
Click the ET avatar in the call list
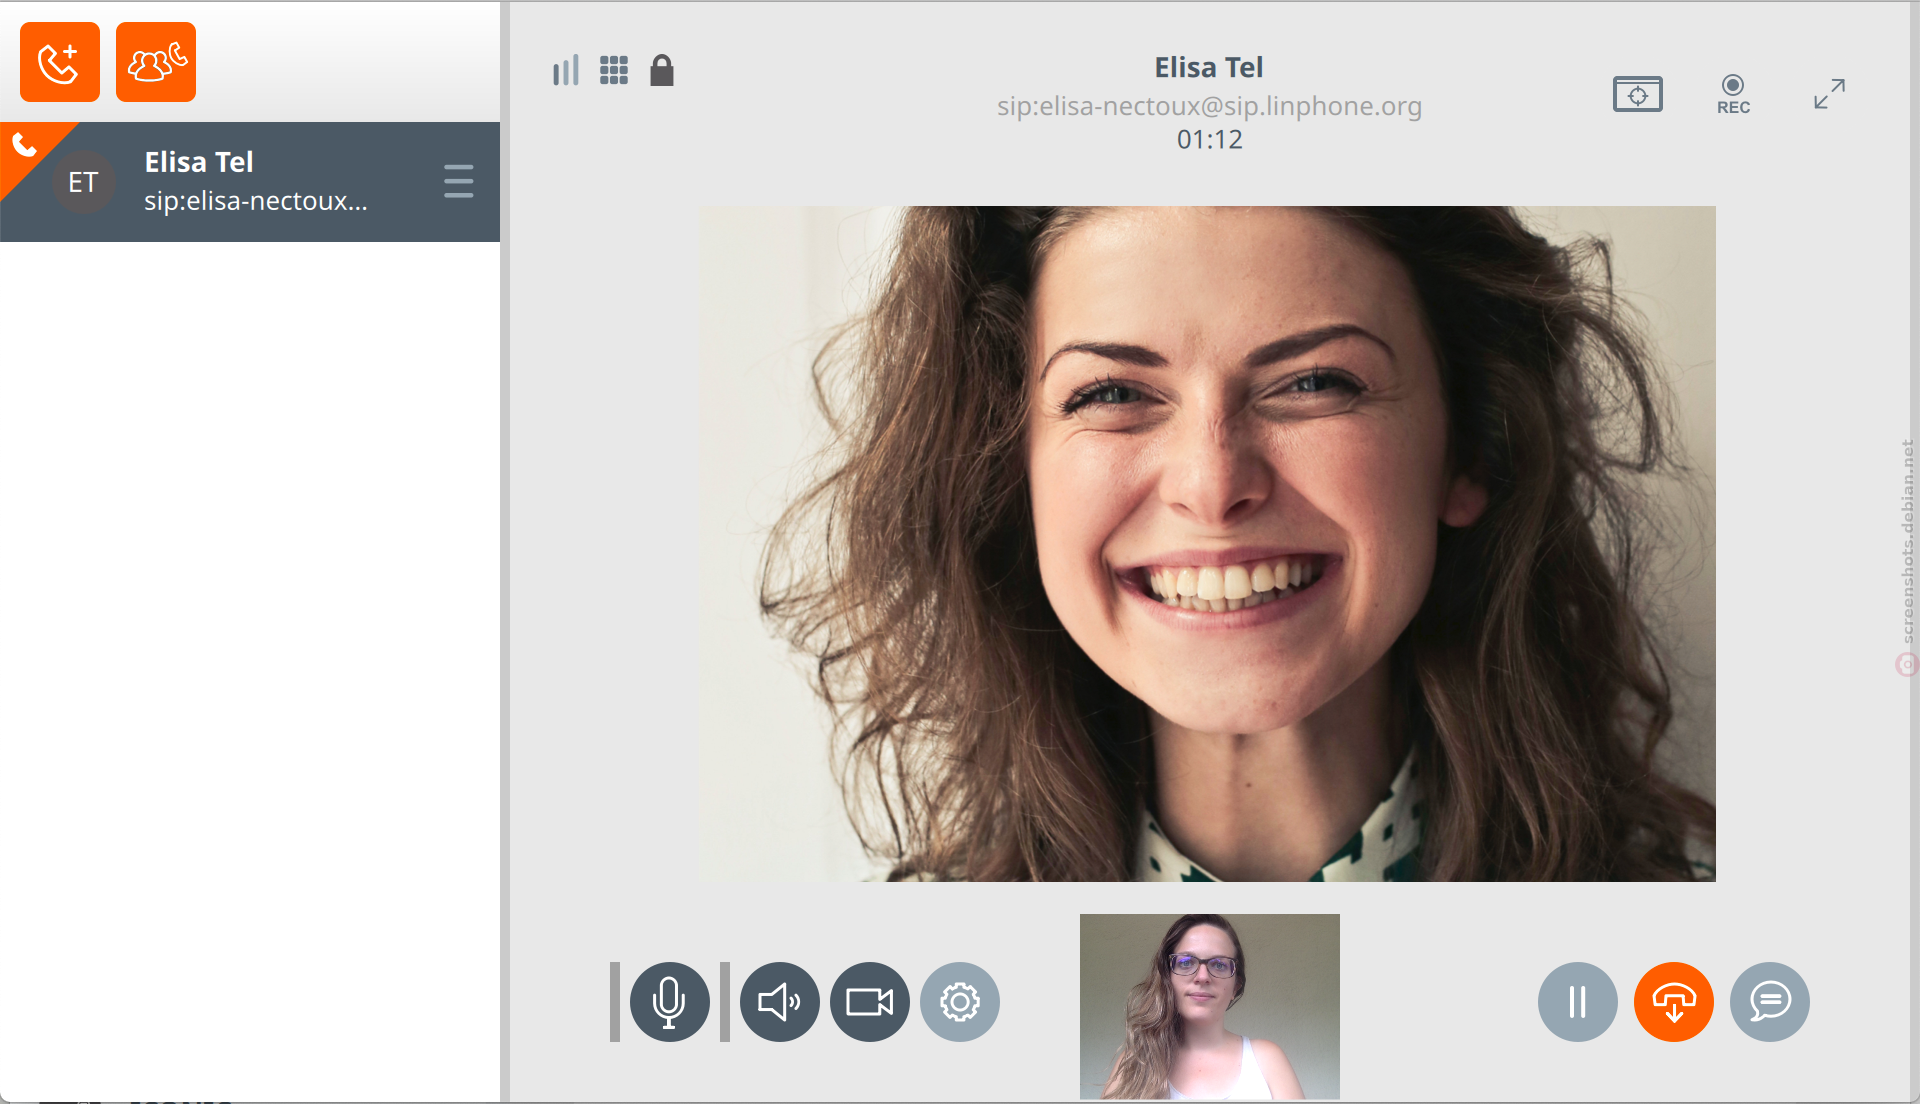83,182
